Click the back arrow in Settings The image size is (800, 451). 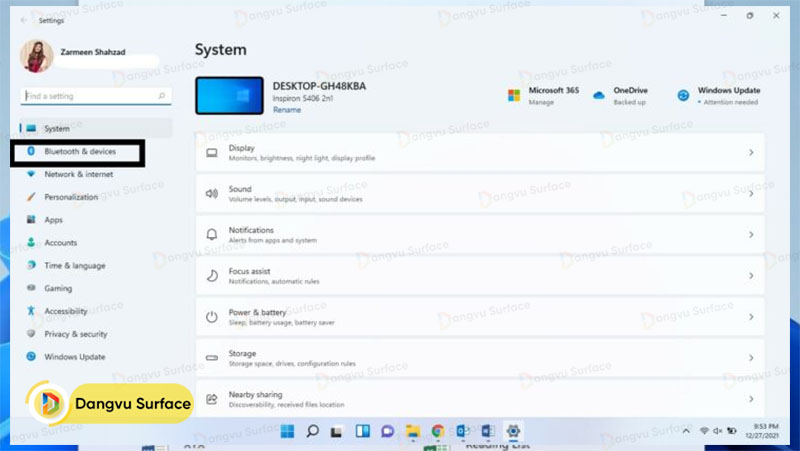23,20
